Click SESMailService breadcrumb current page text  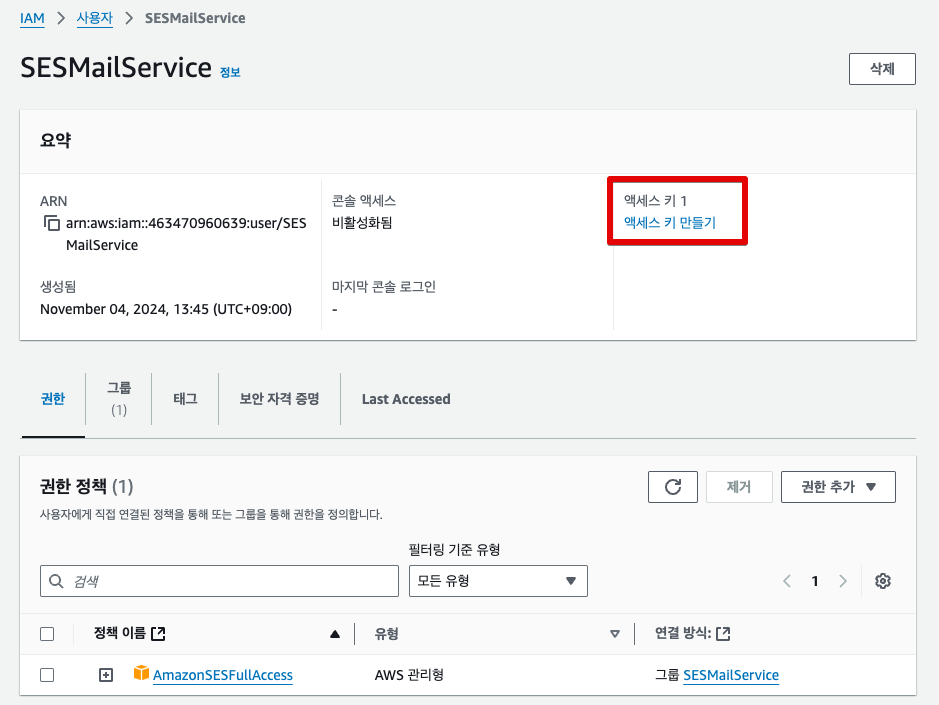click(195, 18)
